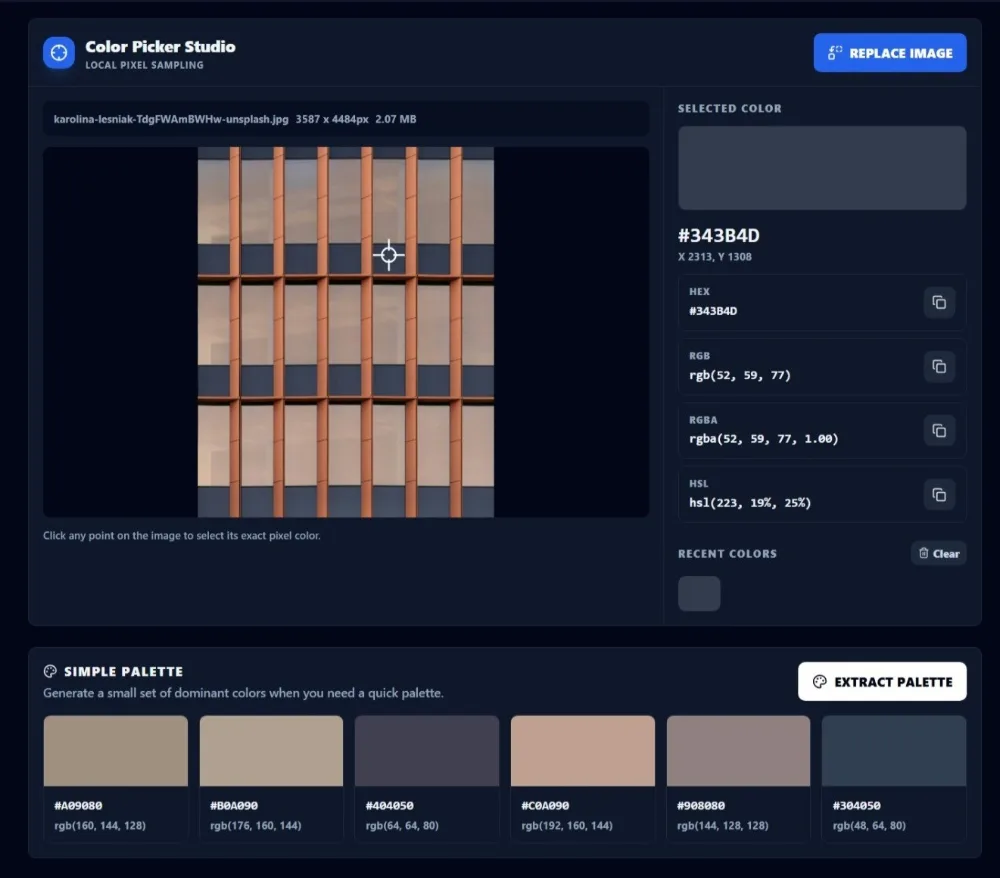Pick palette swatch #404050
Screen dimensions: 1000x878
coord(427,751)
